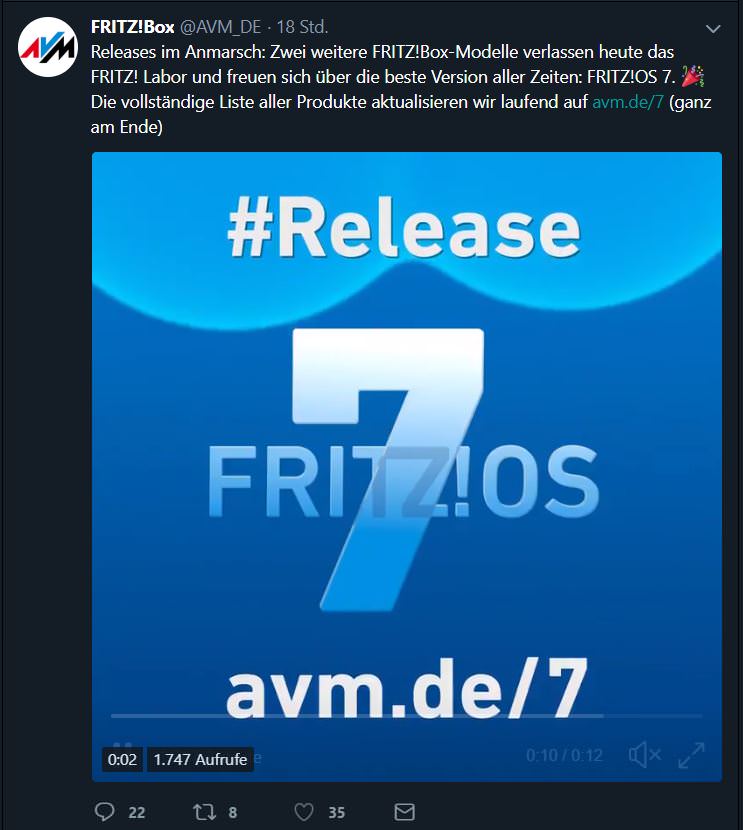Click the party popper emoji
This screenshot has width=743, height=830.
(x=692, y=77)
